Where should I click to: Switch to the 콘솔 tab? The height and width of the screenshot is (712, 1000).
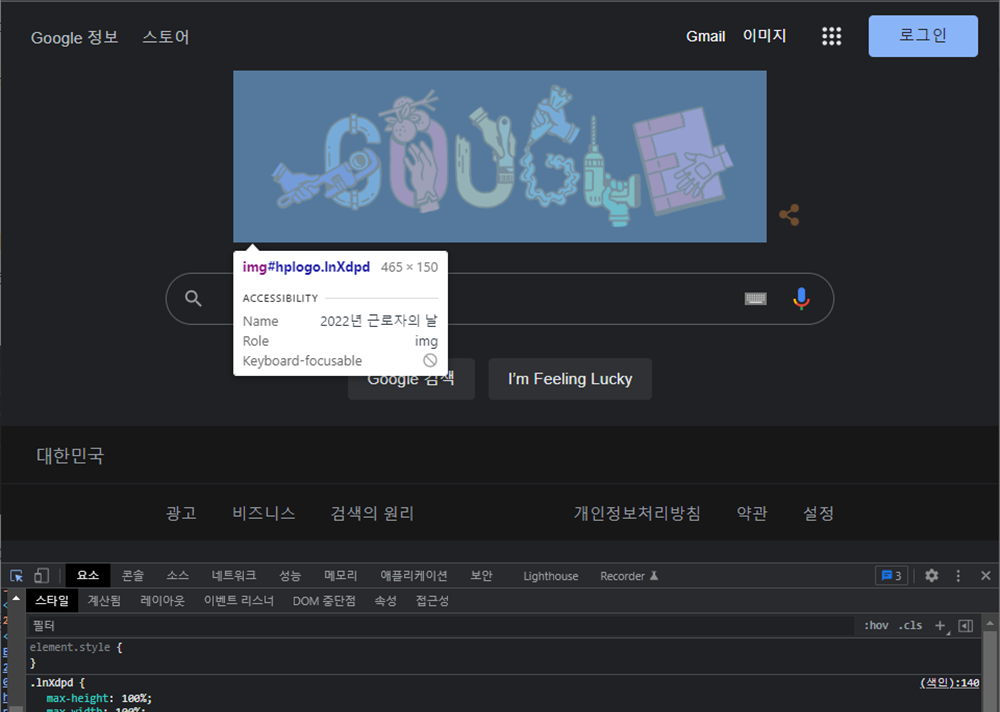[133, 575]
